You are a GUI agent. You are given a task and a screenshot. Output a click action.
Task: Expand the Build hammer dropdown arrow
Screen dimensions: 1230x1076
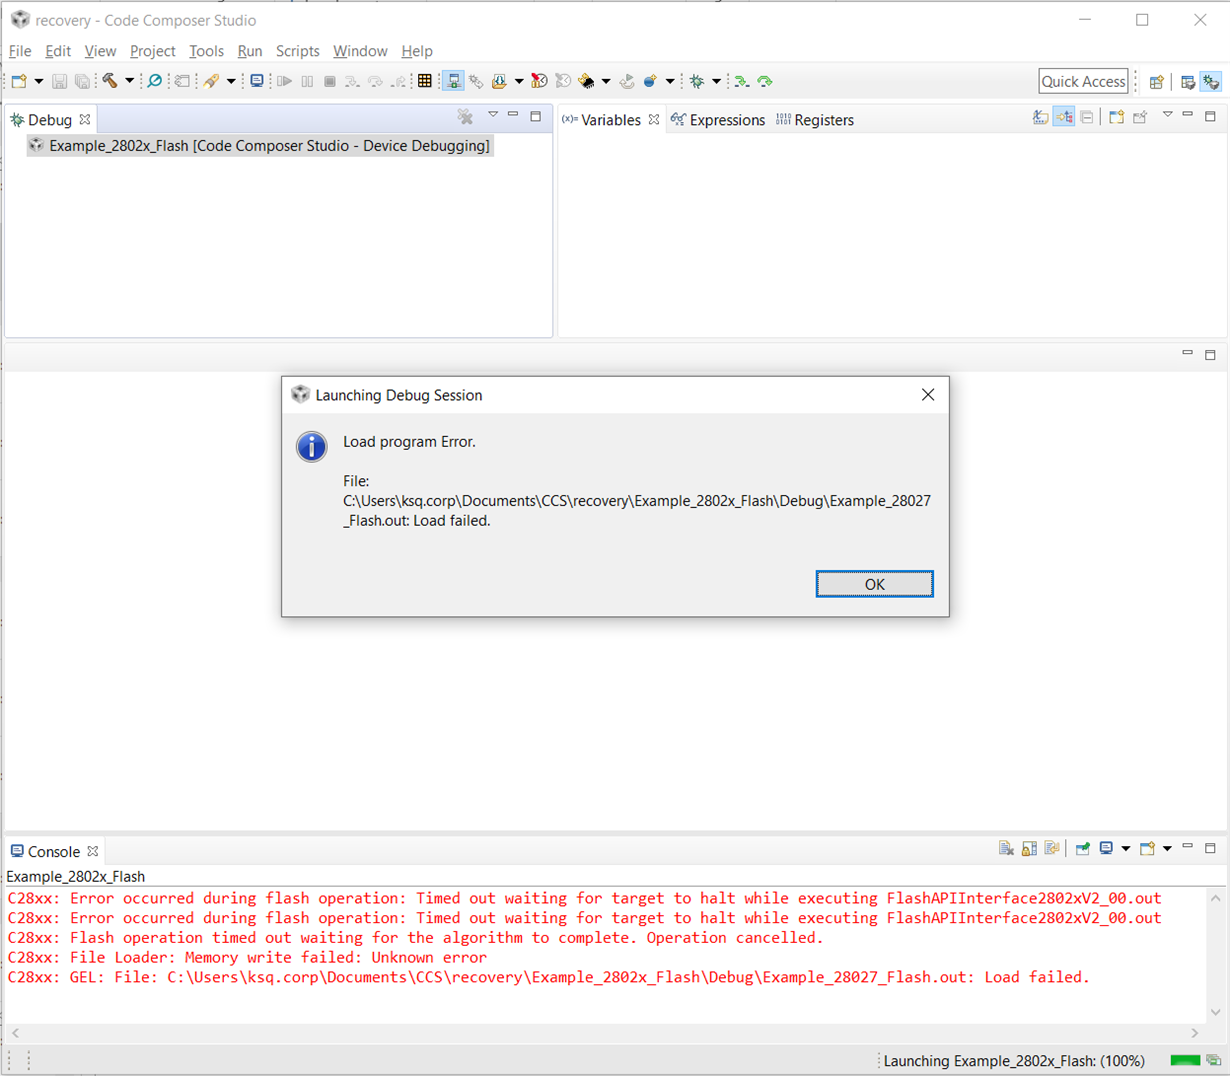(x=129, y=81)
